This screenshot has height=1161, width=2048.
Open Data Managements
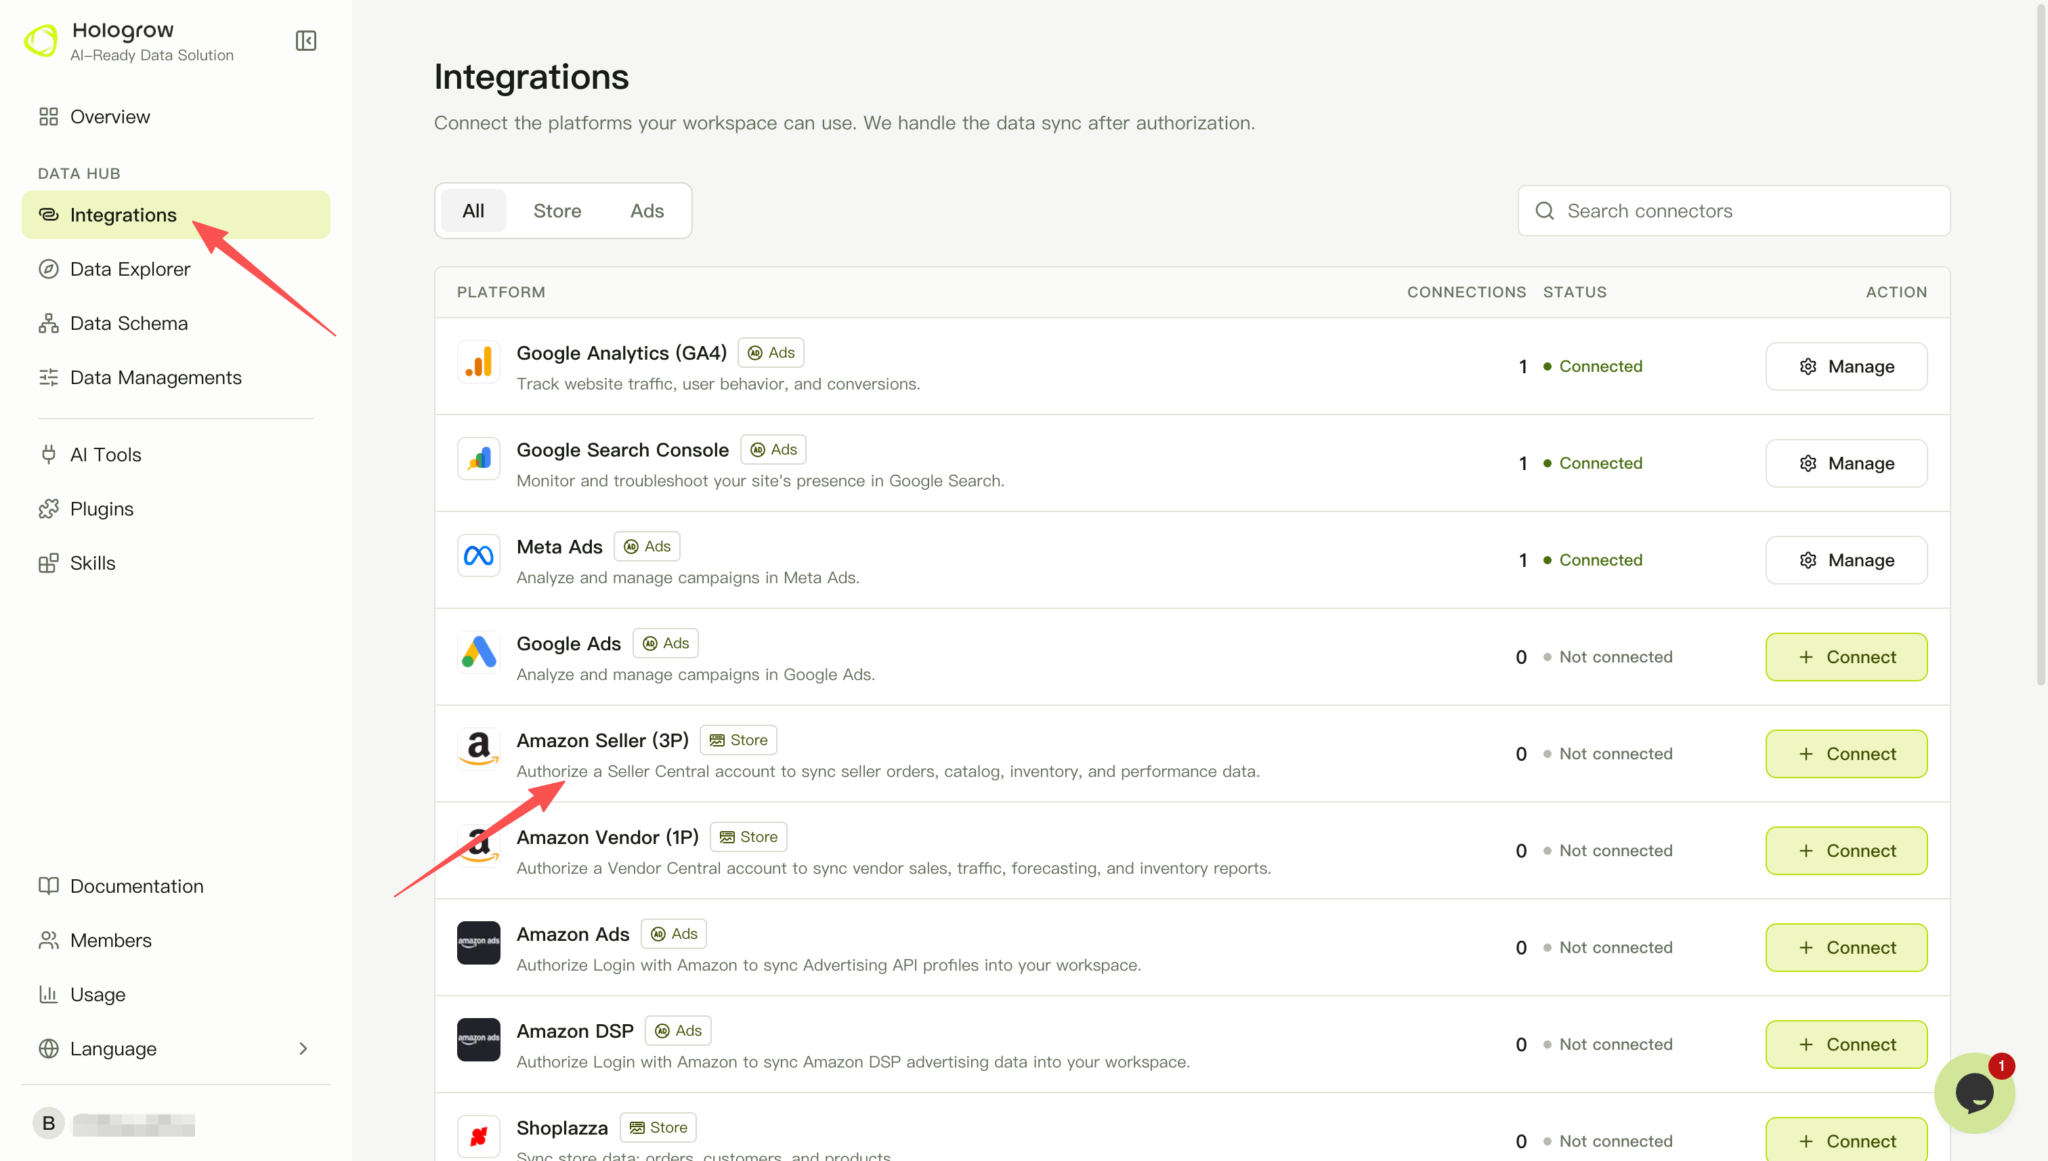[x=176, y=377]
